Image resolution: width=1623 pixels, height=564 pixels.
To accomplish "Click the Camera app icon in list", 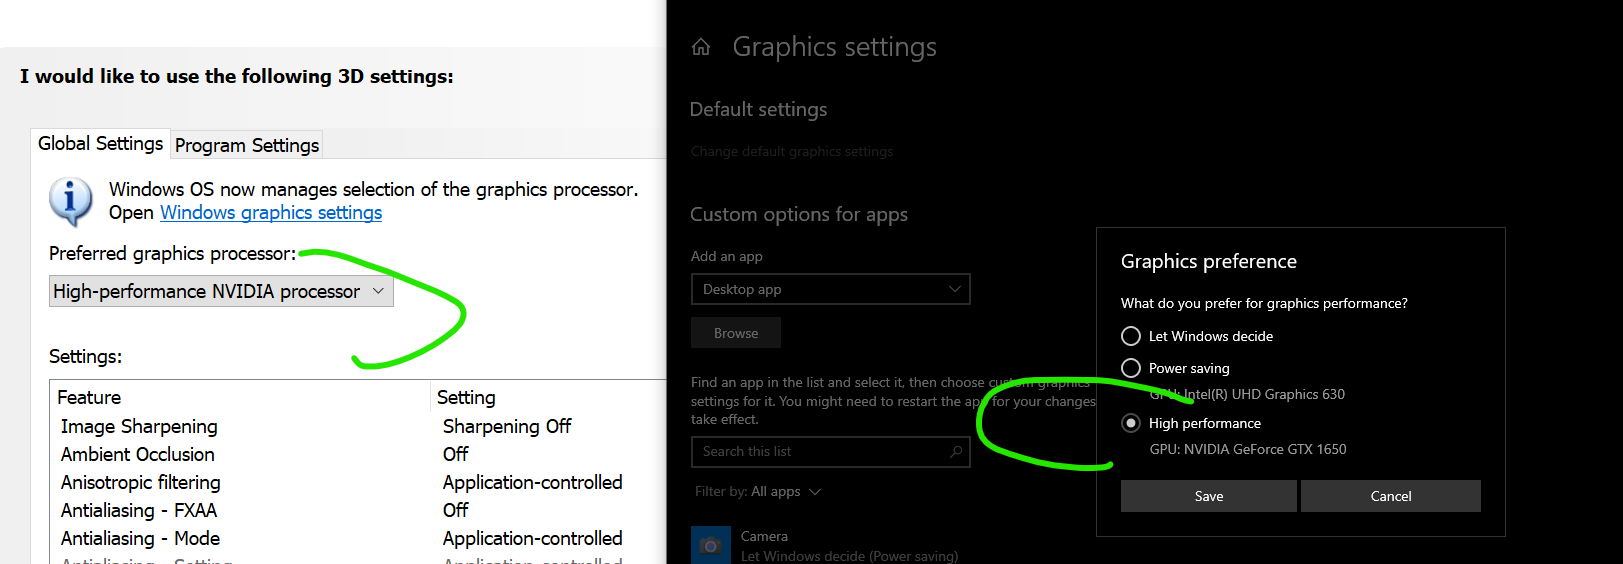I will (x=711, y=545).
